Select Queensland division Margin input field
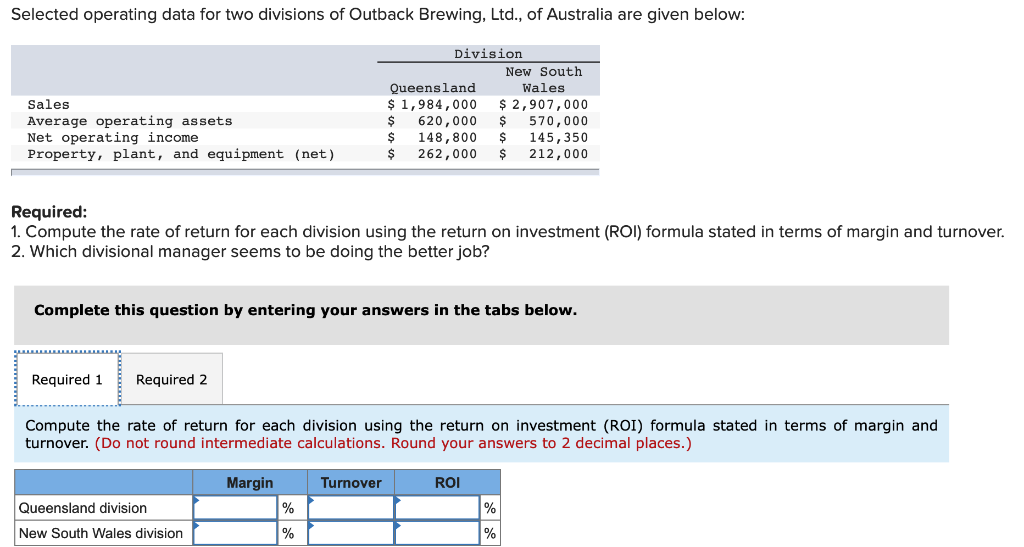The height and width of the screenshot is (547, 1024). (x=235, y=508)
